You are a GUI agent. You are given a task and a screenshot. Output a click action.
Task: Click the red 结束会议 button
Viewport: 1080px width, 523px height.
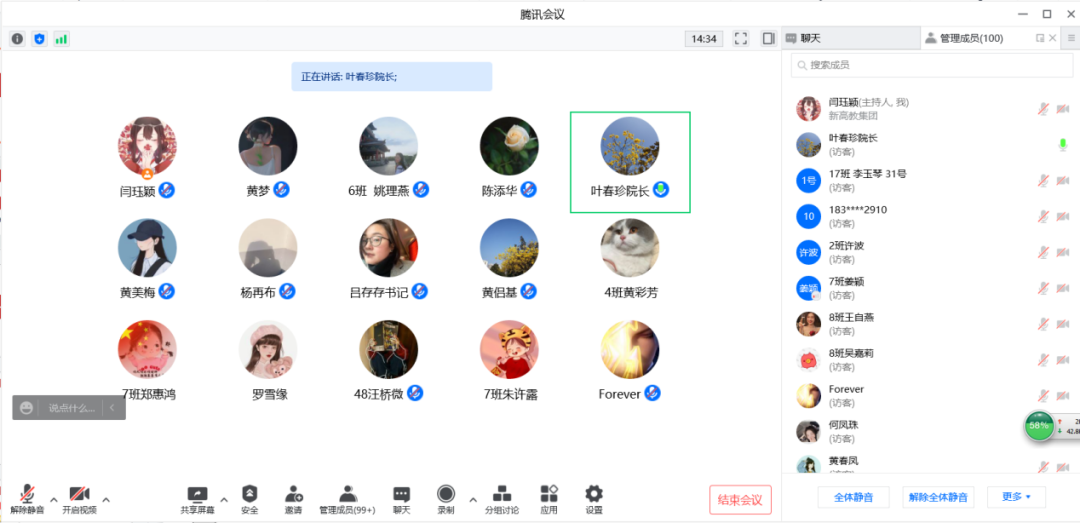pyautogui.click(x=740, y=499)
